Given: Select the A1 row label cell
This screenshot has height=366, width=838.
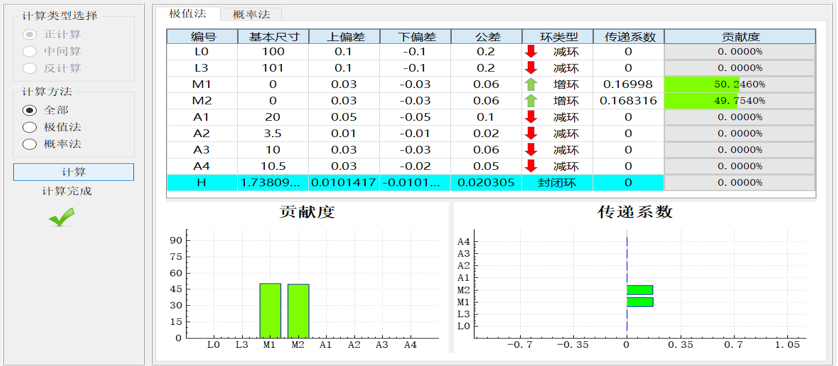Looking at the screenshot, I should (x=203, y=117).
